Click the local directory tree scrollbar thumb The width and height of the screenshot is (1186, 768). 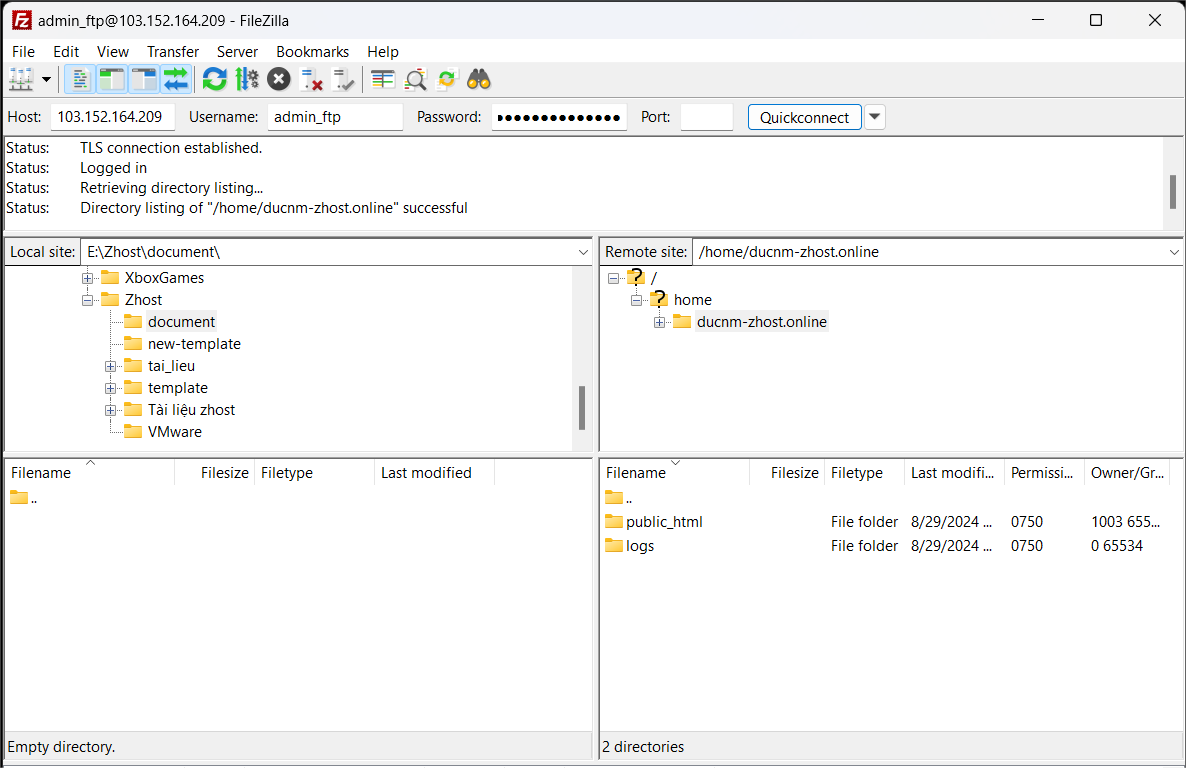point(582,408)
